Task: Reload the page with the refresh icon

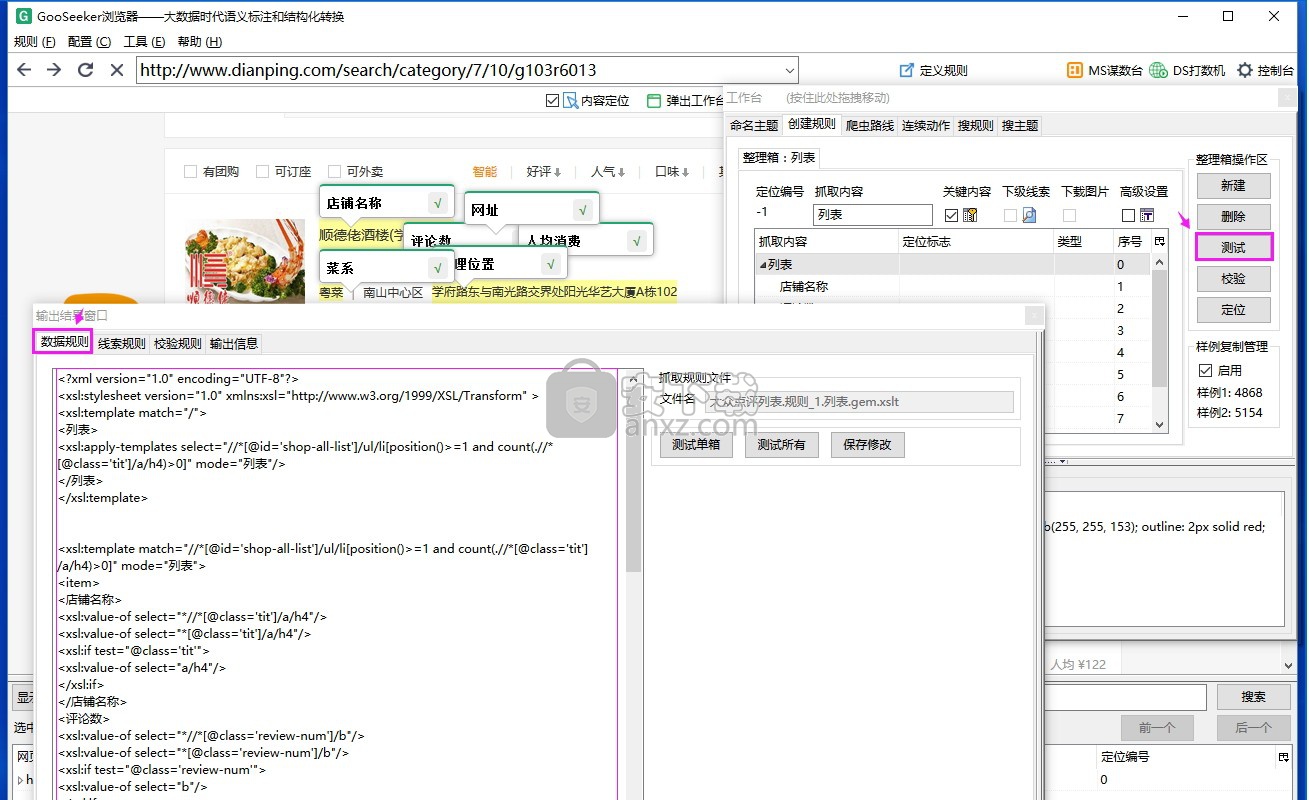Action: (x=86, y=70)
